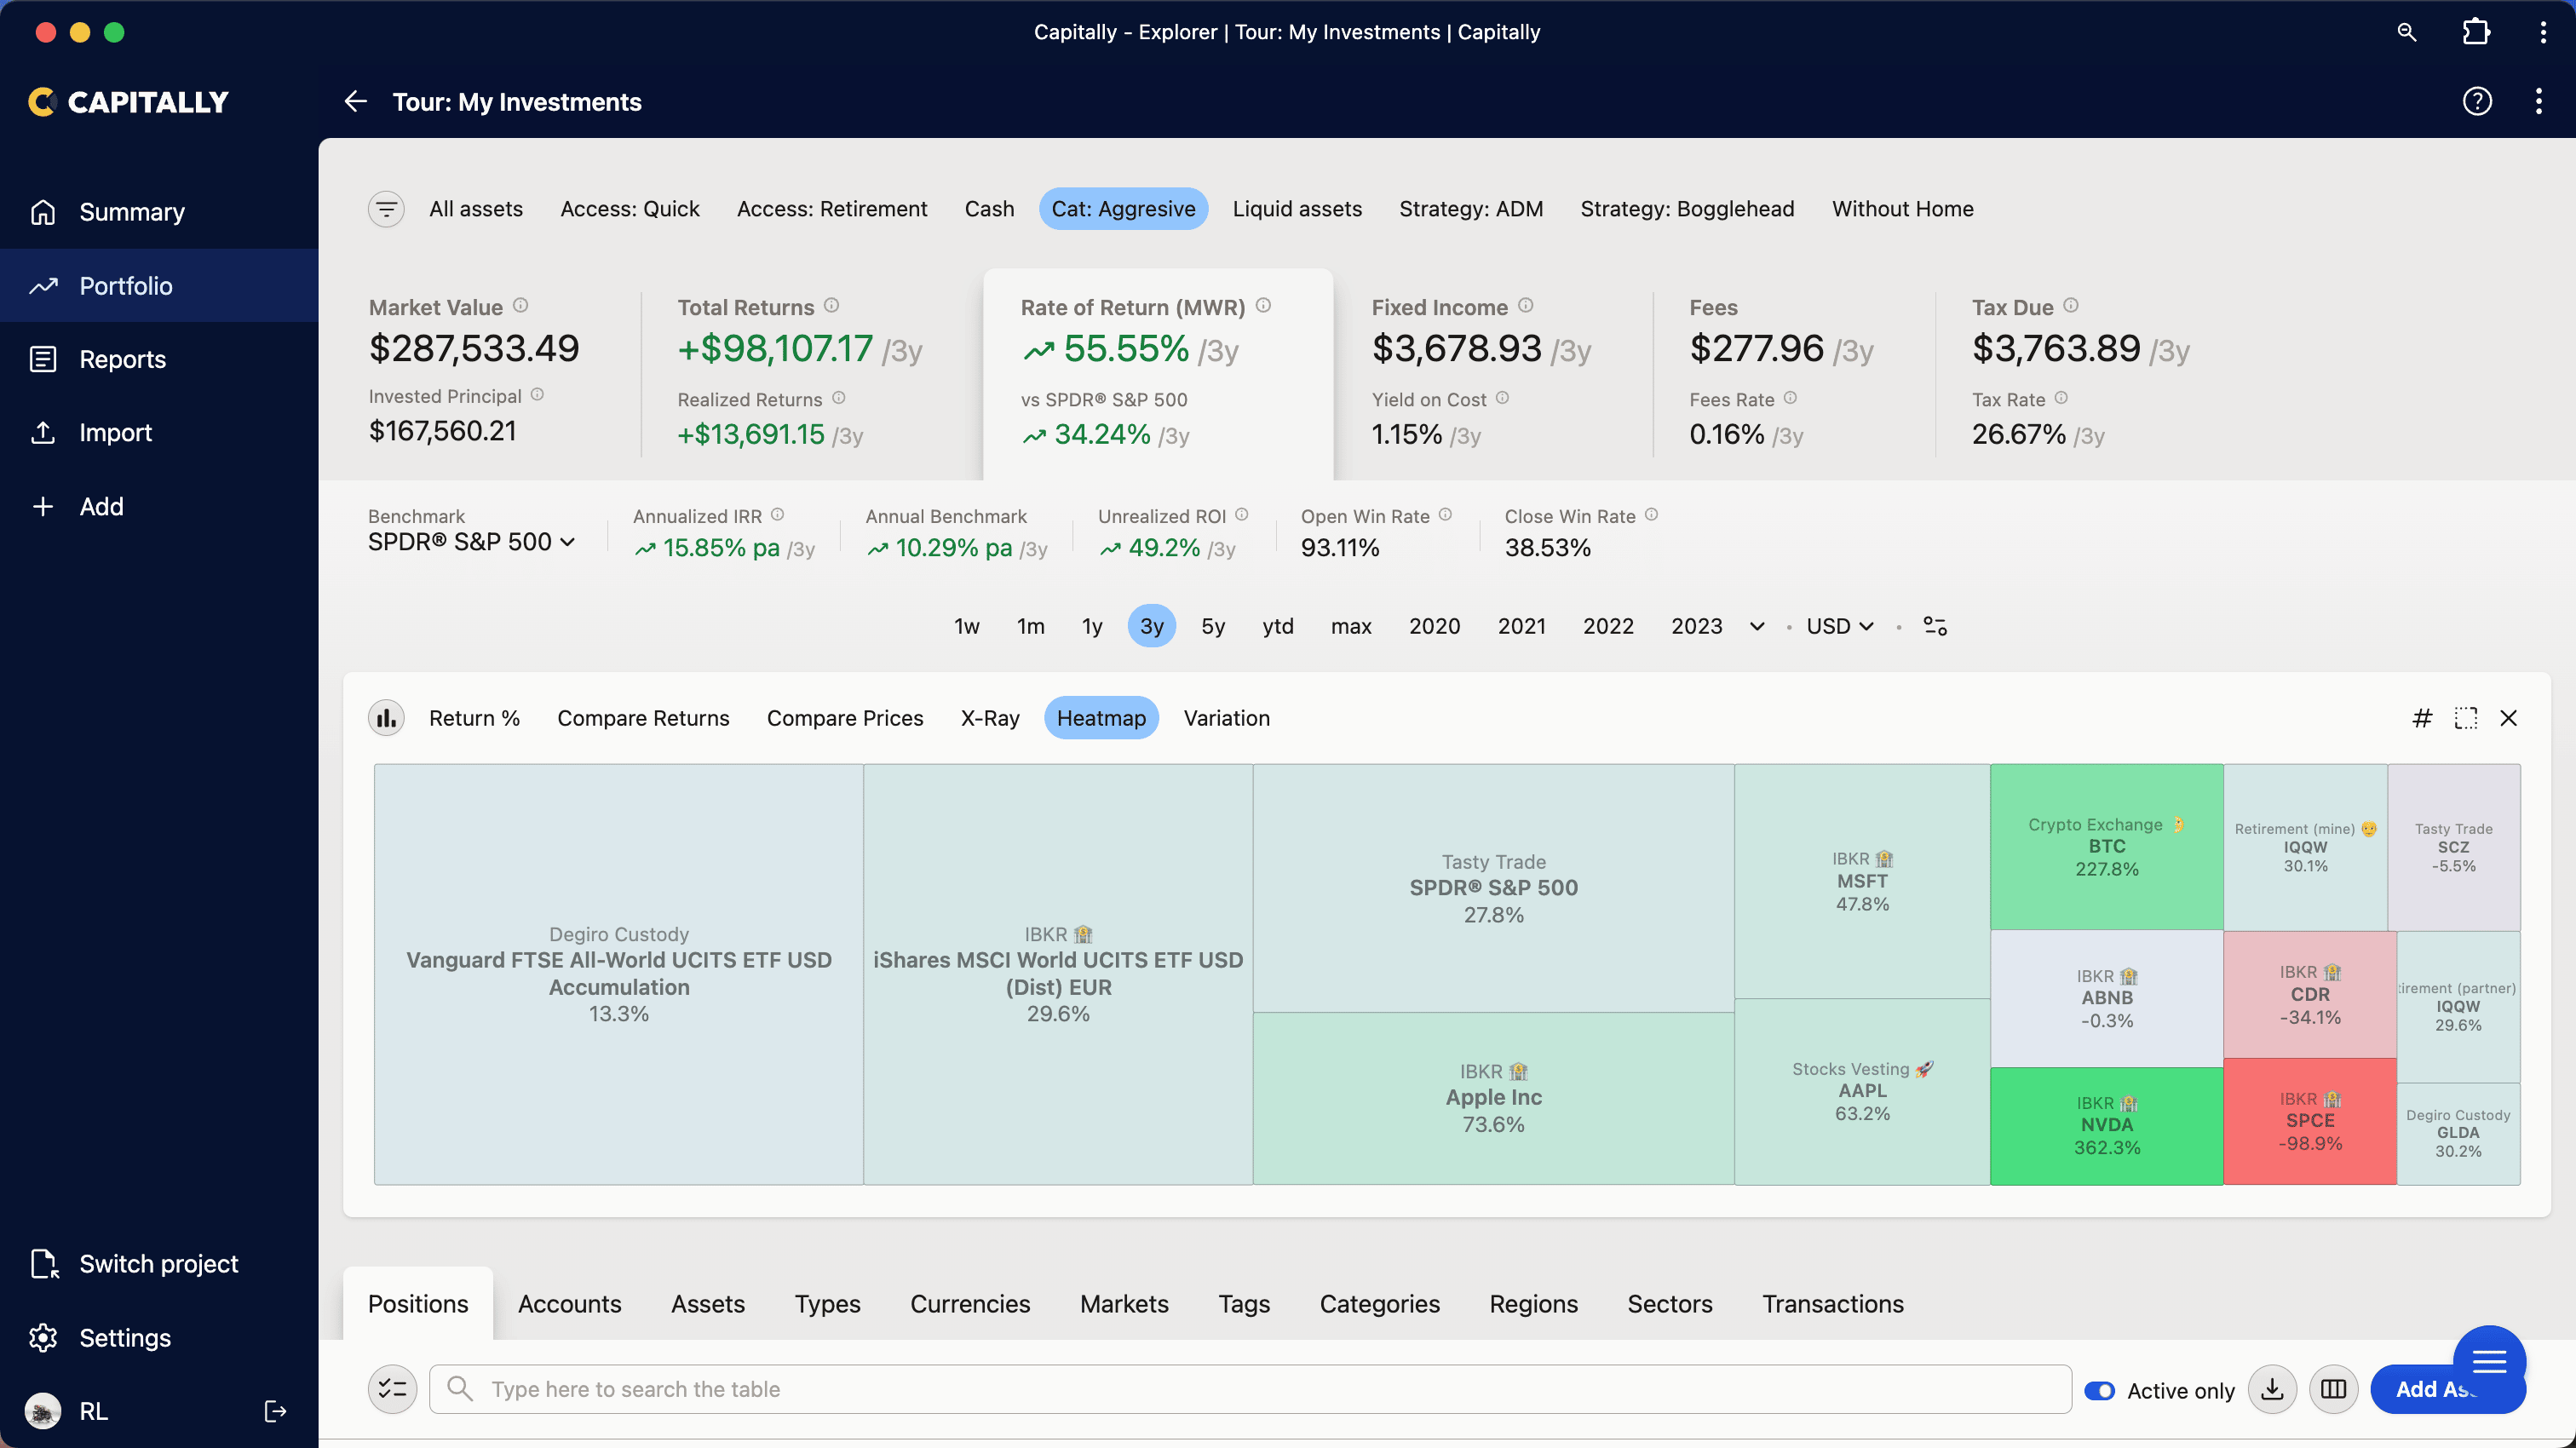
Task: Open the browser extensions puzzle icon
Action: [2476, 32]
